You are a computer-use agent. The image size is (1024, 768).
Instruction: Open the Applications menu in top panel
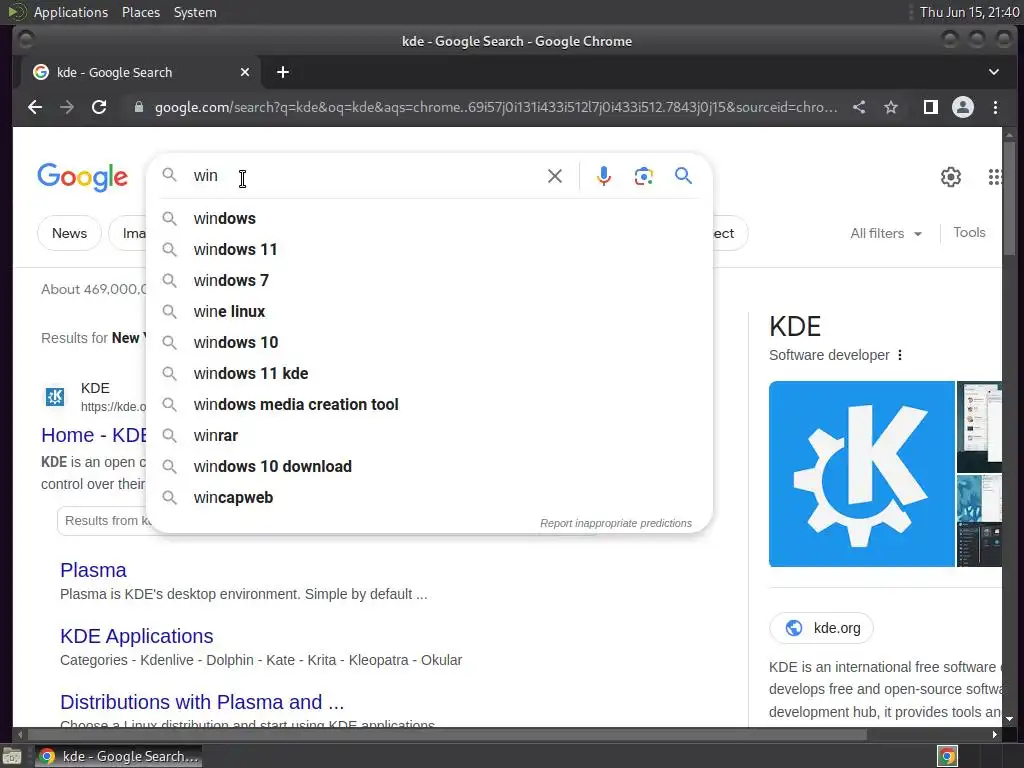[x=71, y=12]
